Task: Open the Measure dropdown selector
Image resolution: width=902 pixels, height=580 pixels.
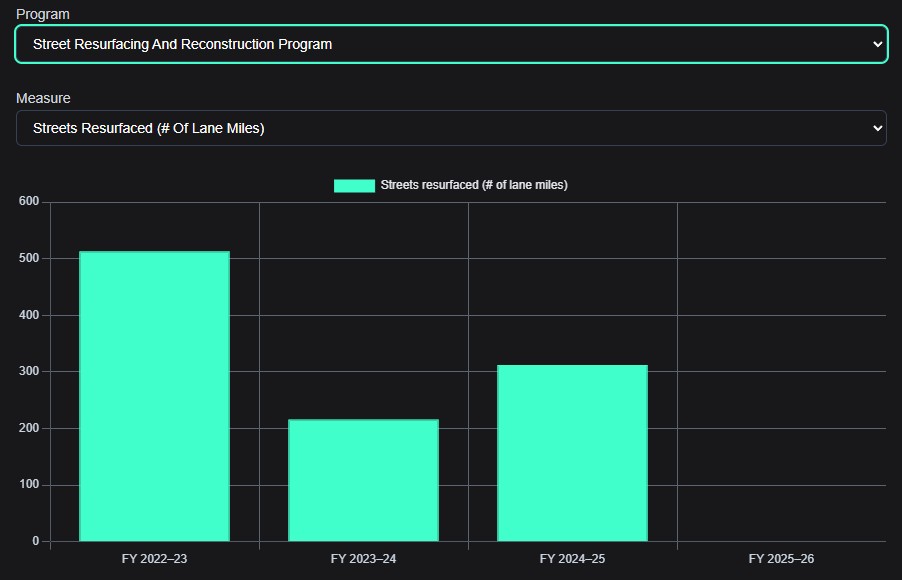Action: tap(450, 128)
